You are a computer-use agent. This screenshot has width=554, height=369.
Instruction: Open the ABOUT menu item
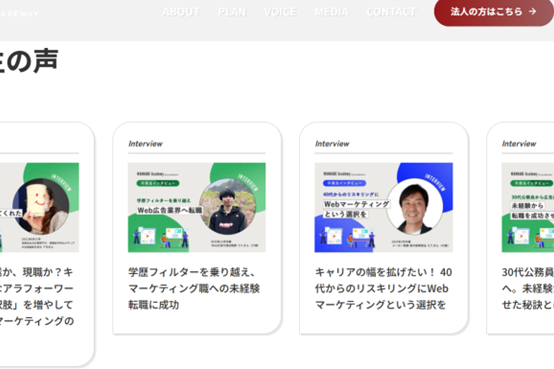(x=181, y=12)
